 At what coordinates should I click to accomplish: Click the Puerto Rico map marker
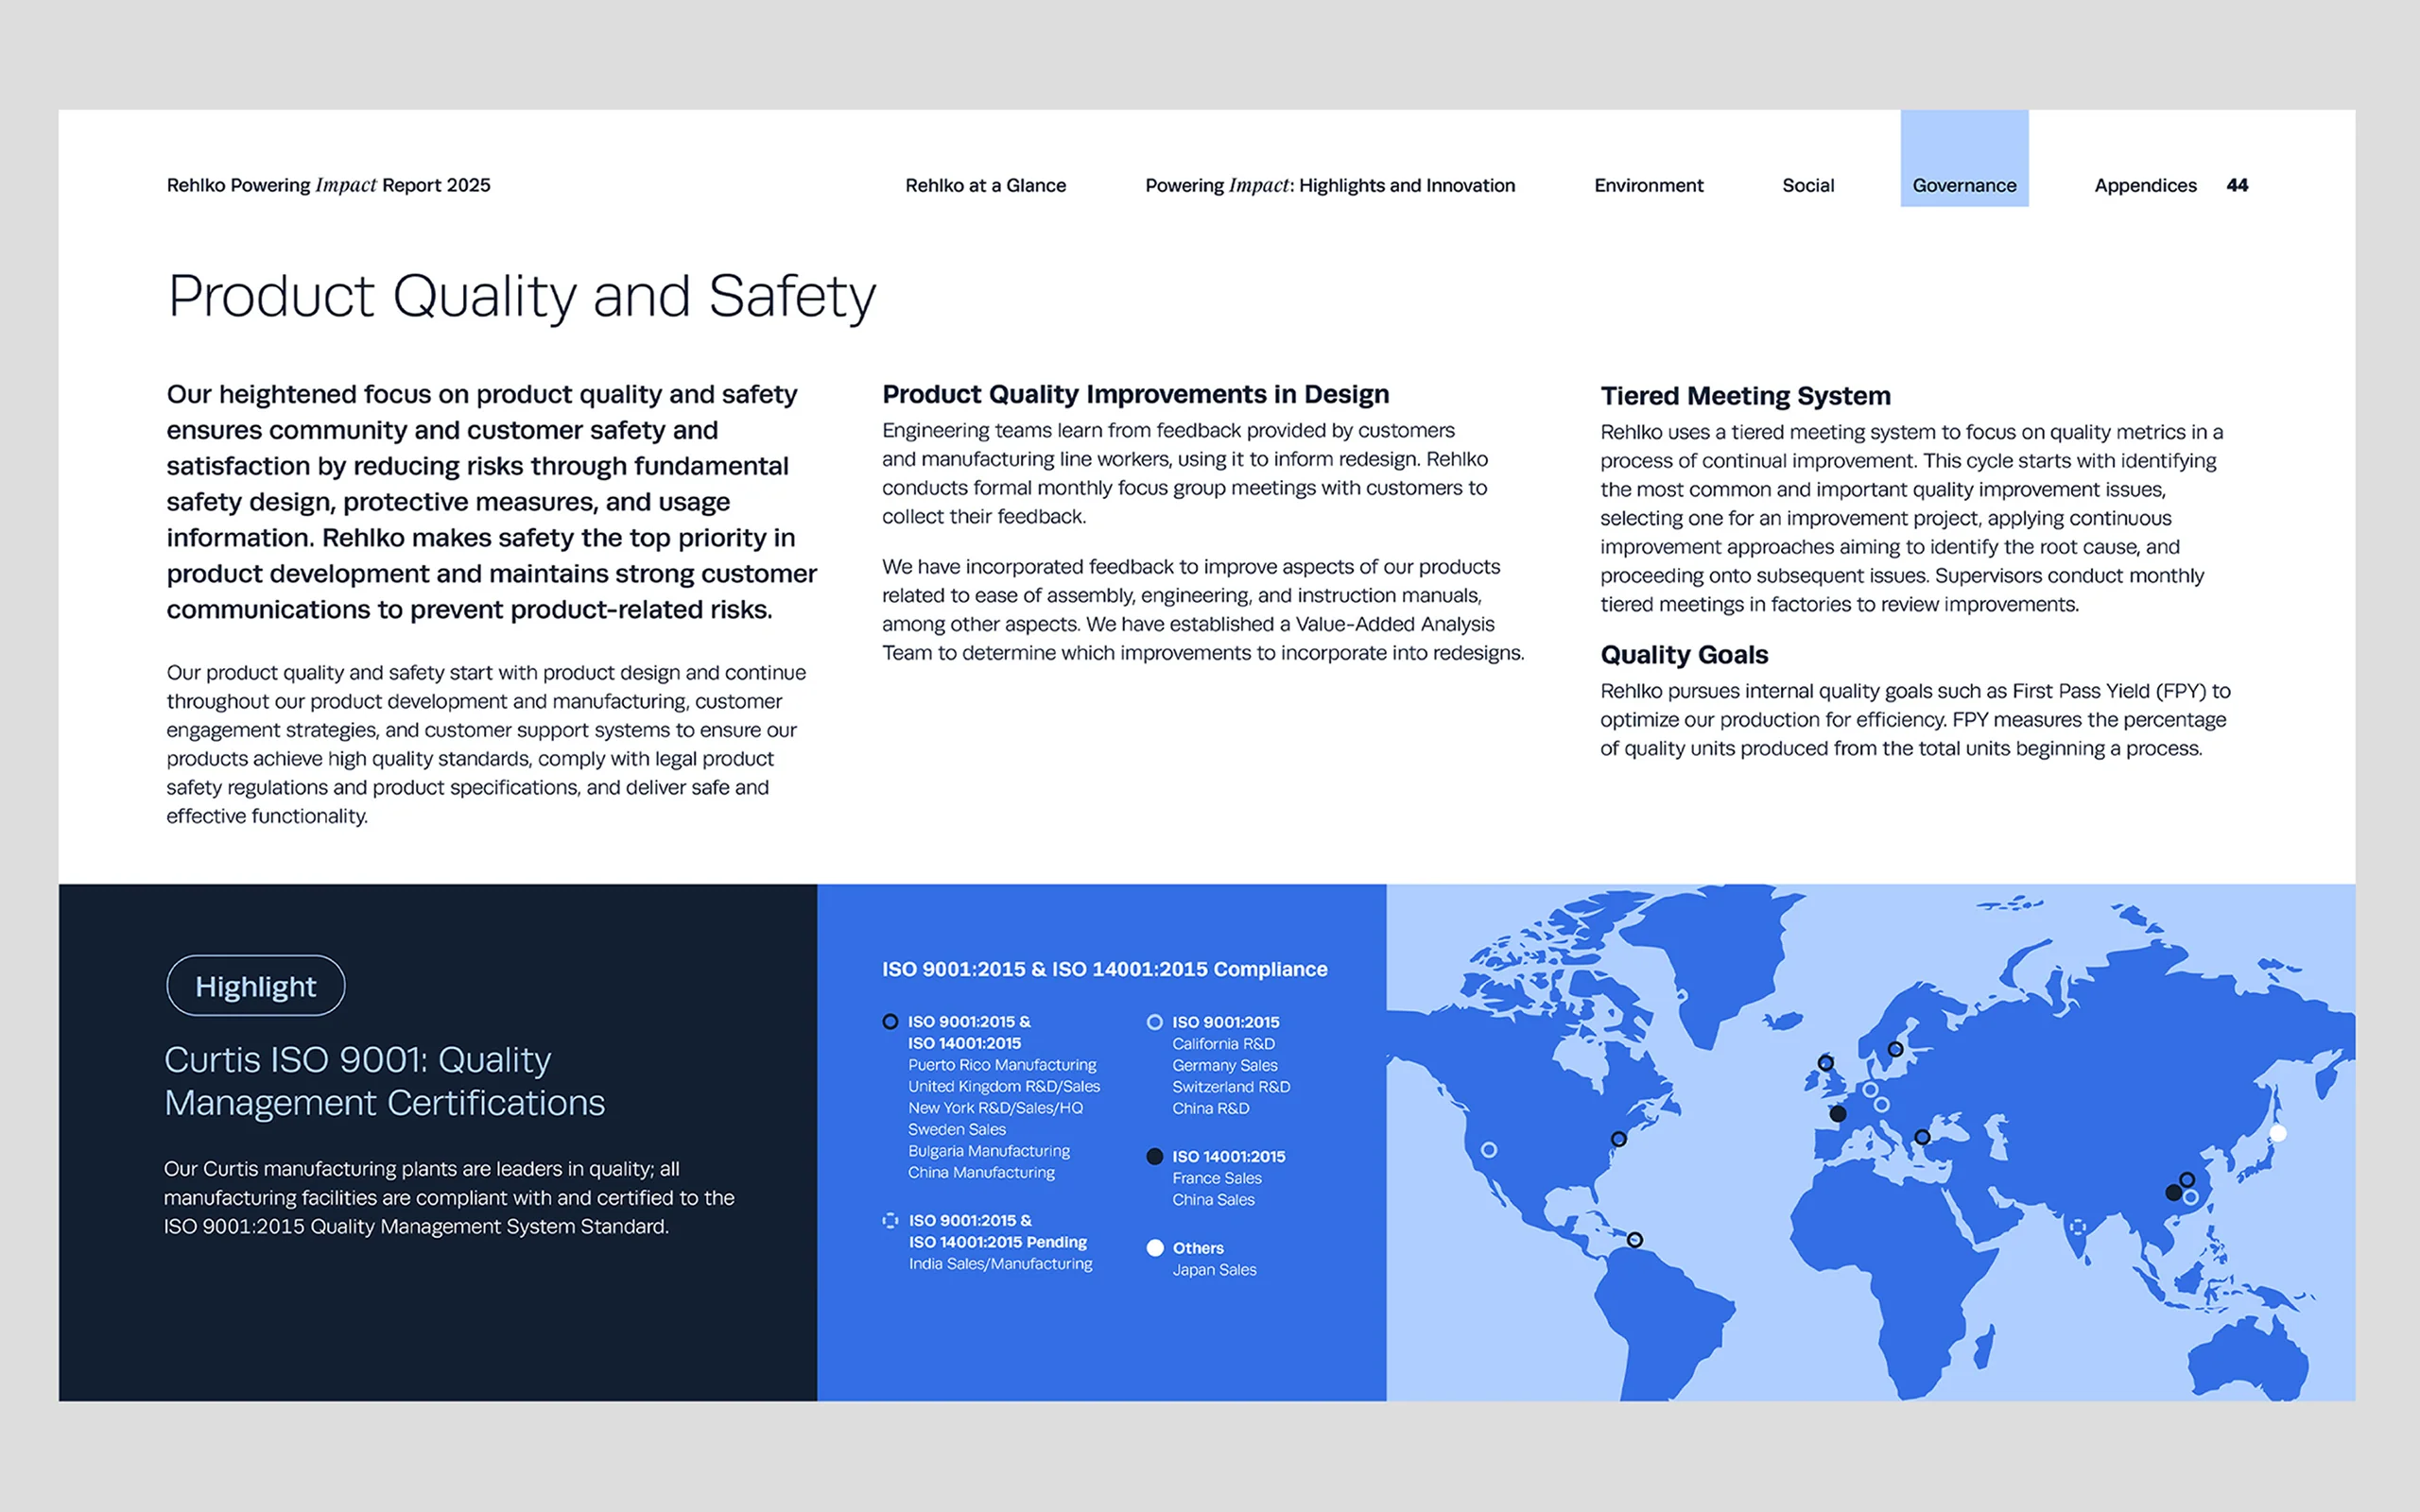[x=1635, y=1240]
